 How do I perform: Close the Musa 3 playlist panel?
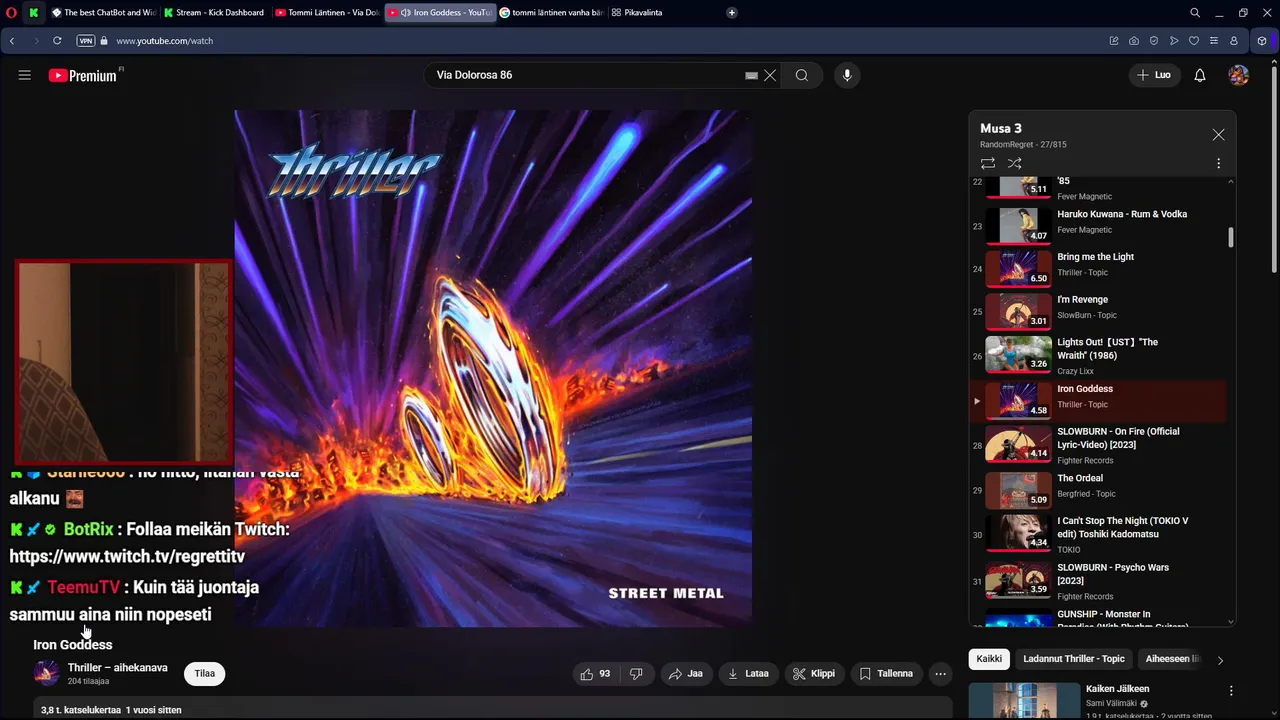(x=1218, y=134)
